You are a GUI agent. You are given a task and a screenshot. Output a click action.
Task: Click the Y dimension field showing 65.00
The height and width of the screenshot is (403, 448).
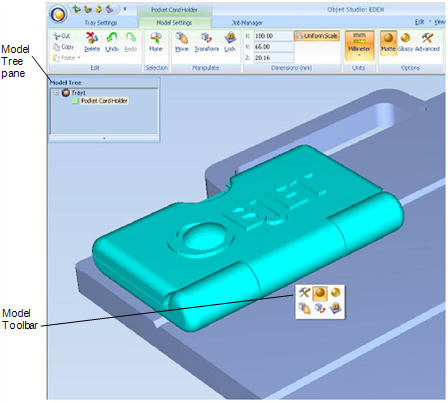(x=273, y=47)
